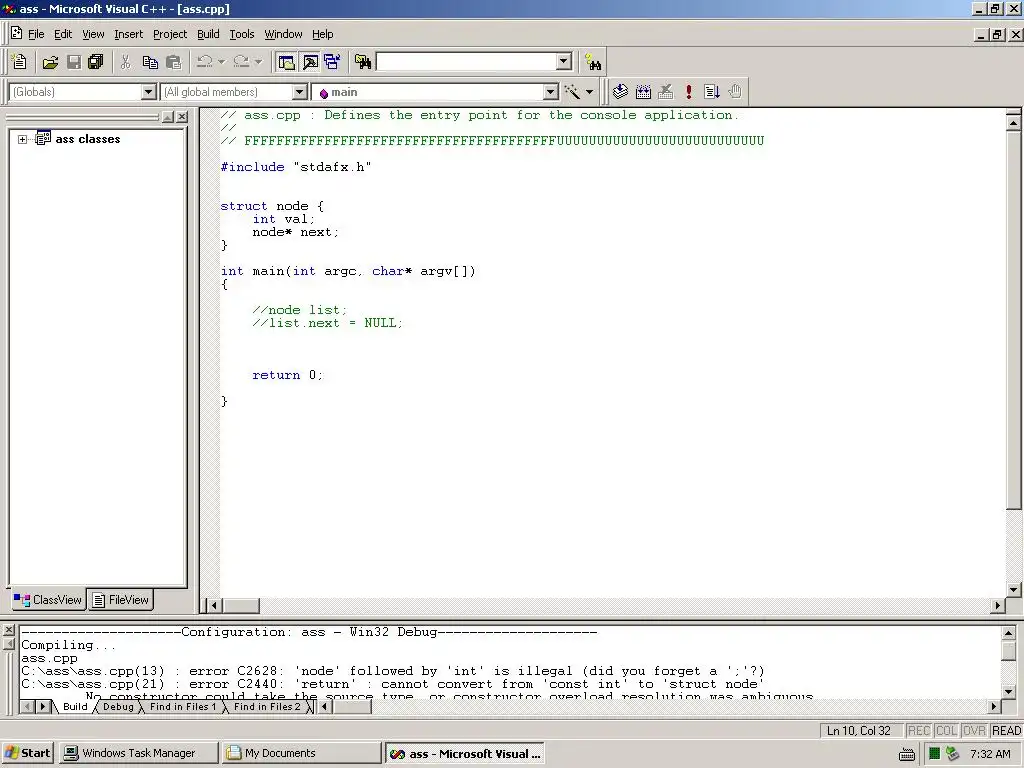Screen dimensions: 1024x768
Task: Select the Build output tab
Action: [x=75, y=707]
